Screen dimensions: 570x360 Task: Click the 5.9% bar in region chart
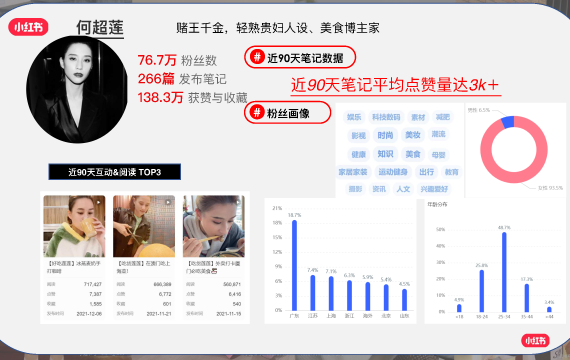368,296
